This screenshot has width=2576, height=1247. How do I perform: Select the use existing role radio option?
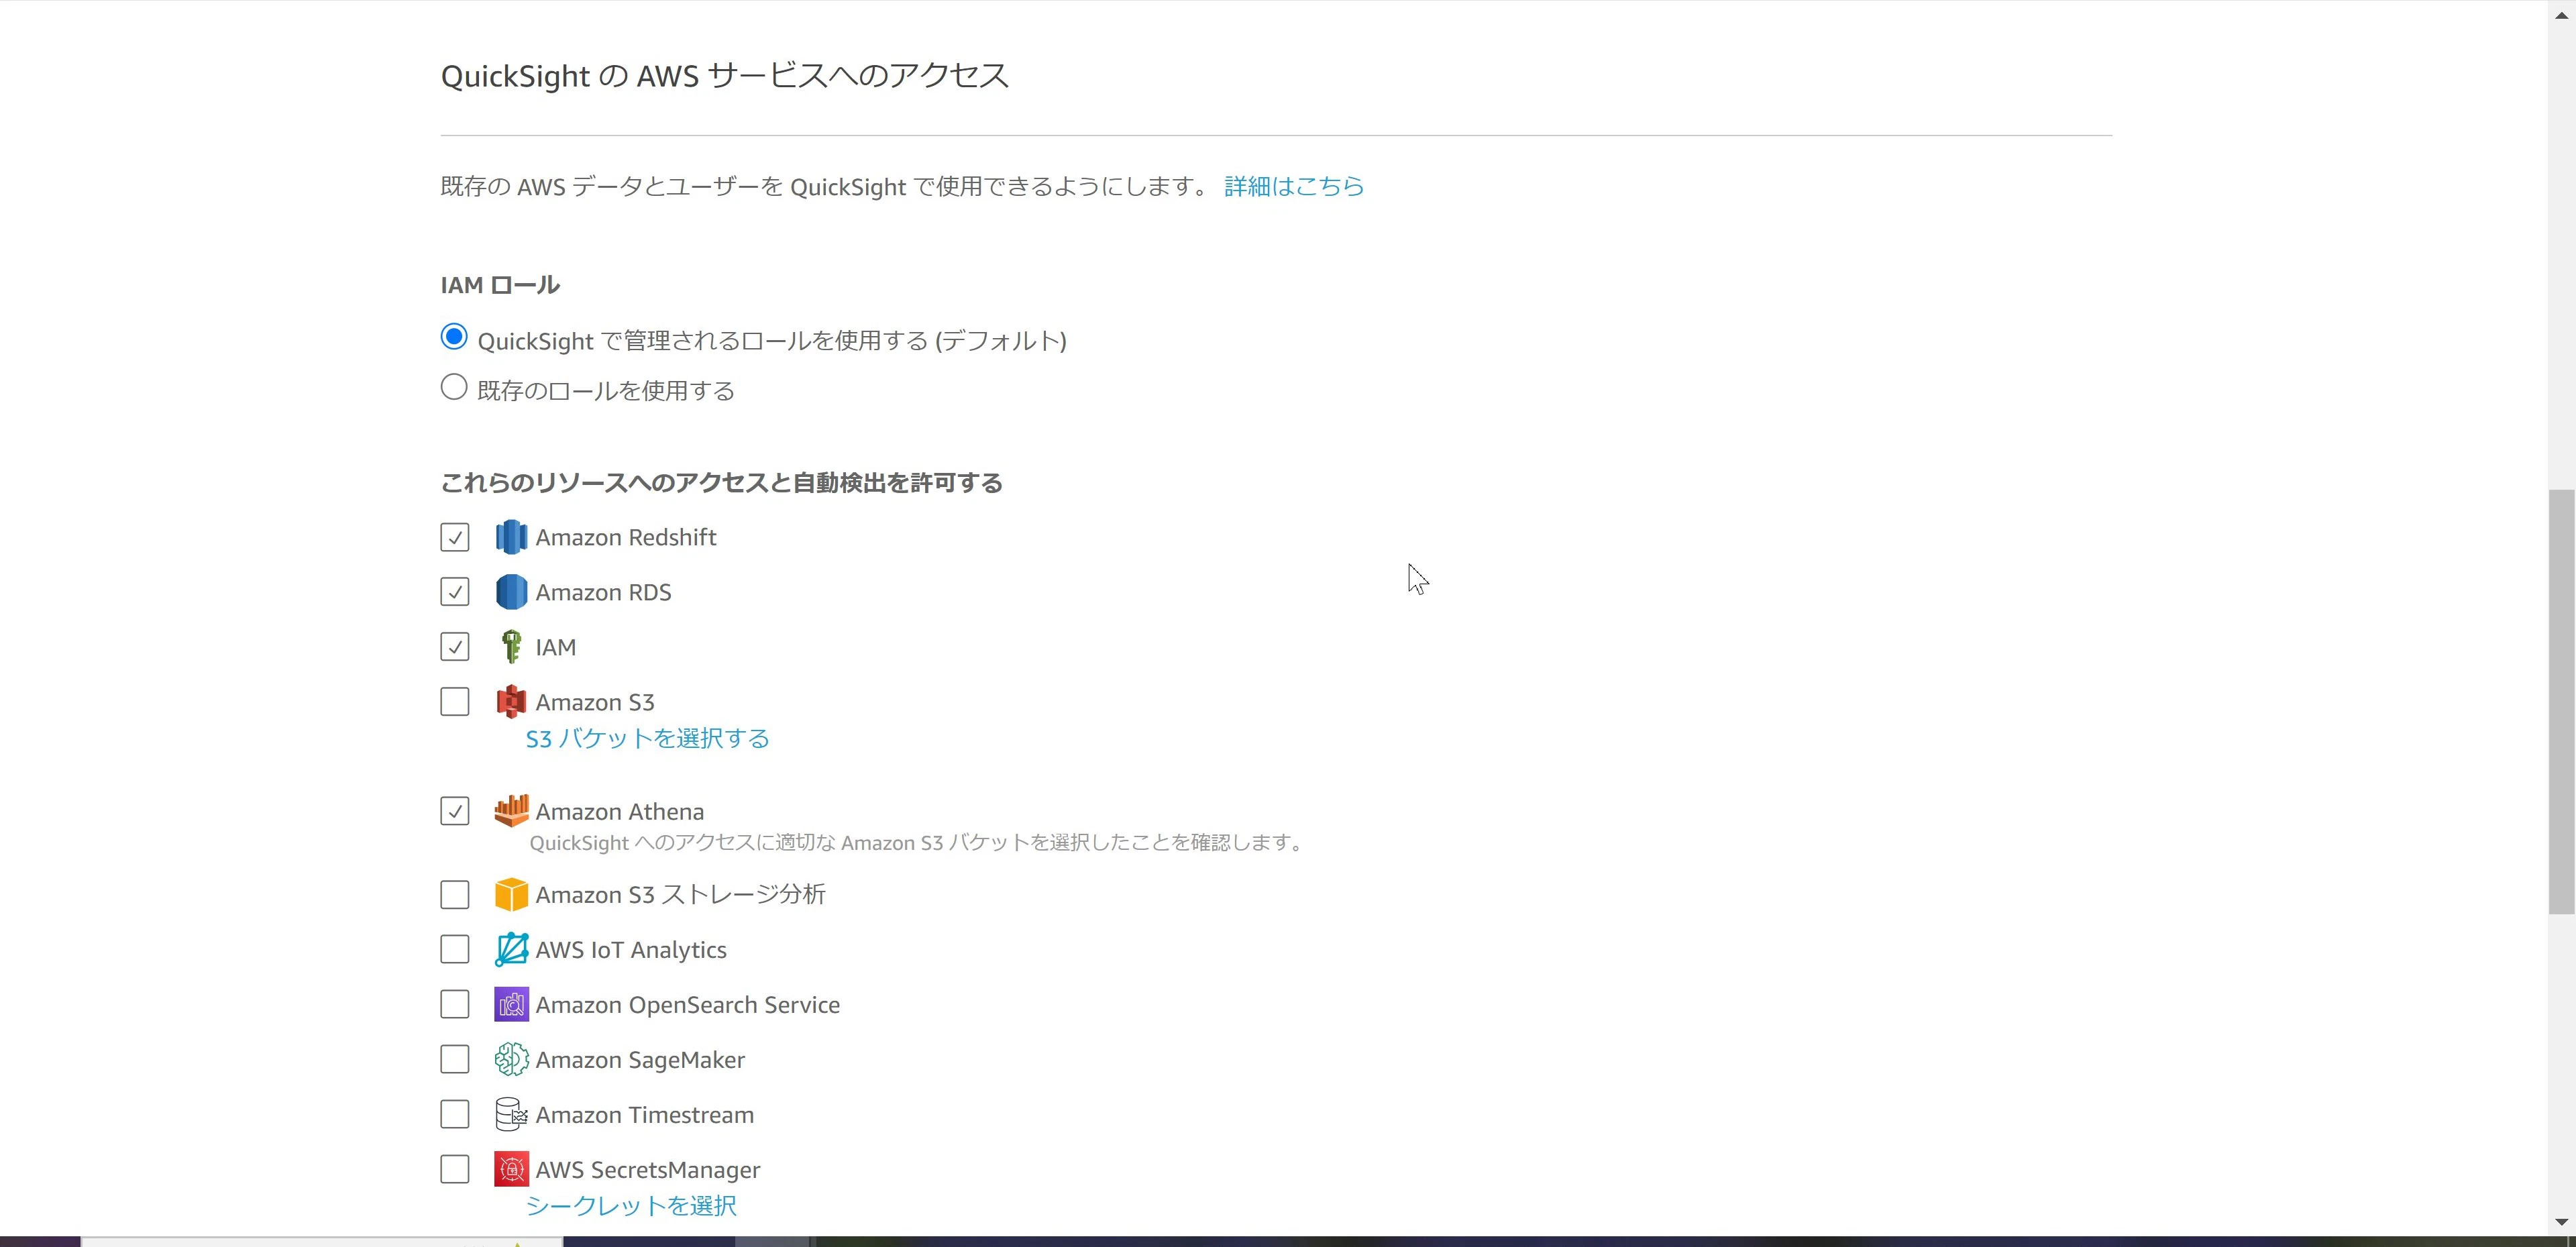pyautogui.click(x=454, y=387)
